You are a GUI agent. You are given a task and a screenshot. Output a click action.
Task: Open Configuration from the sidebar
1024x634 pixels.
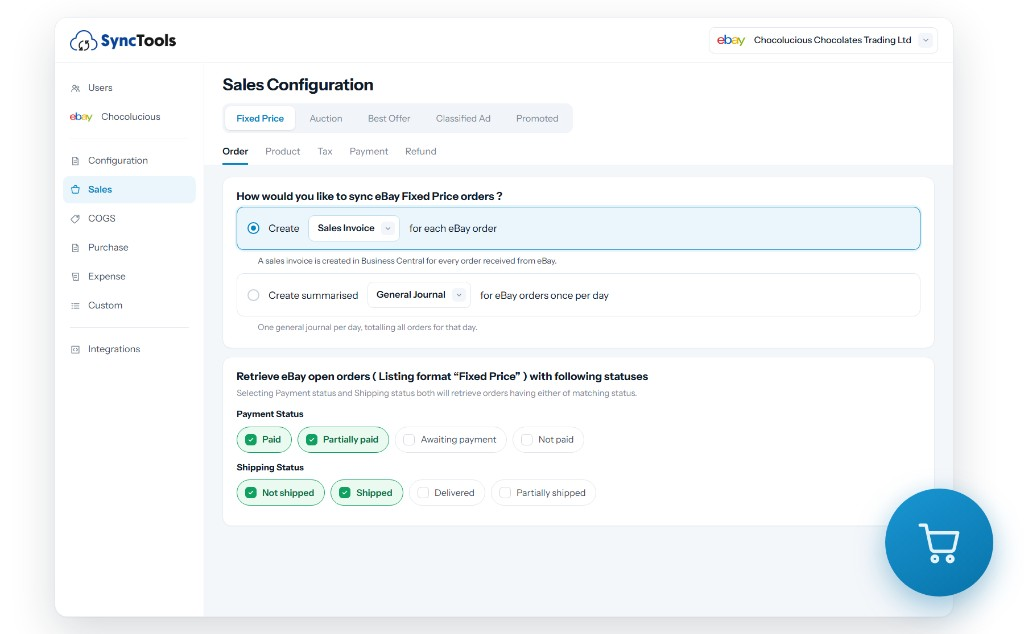[129, 161]
